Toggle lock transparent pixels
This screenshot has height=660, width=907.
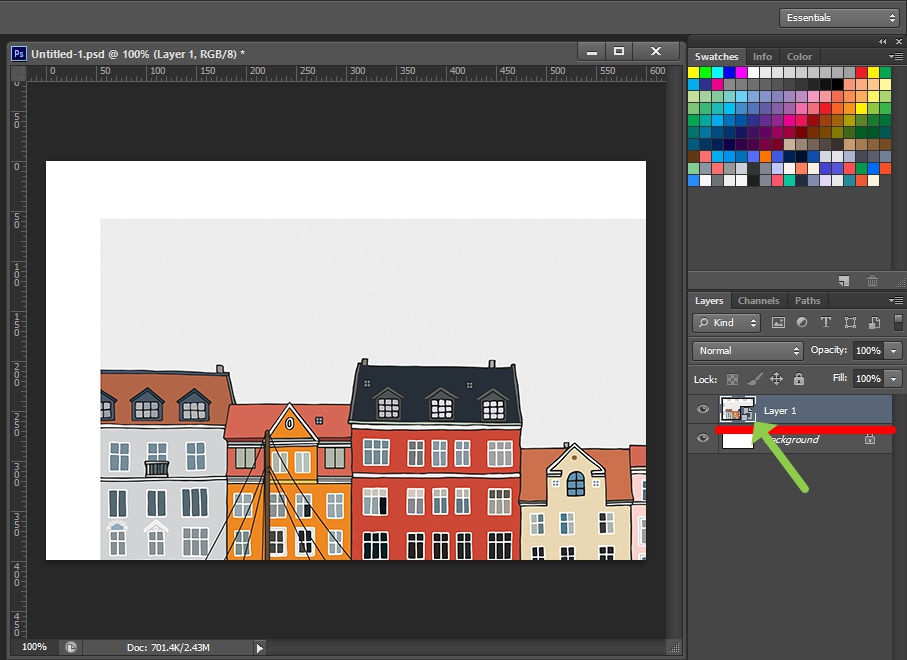732,379
